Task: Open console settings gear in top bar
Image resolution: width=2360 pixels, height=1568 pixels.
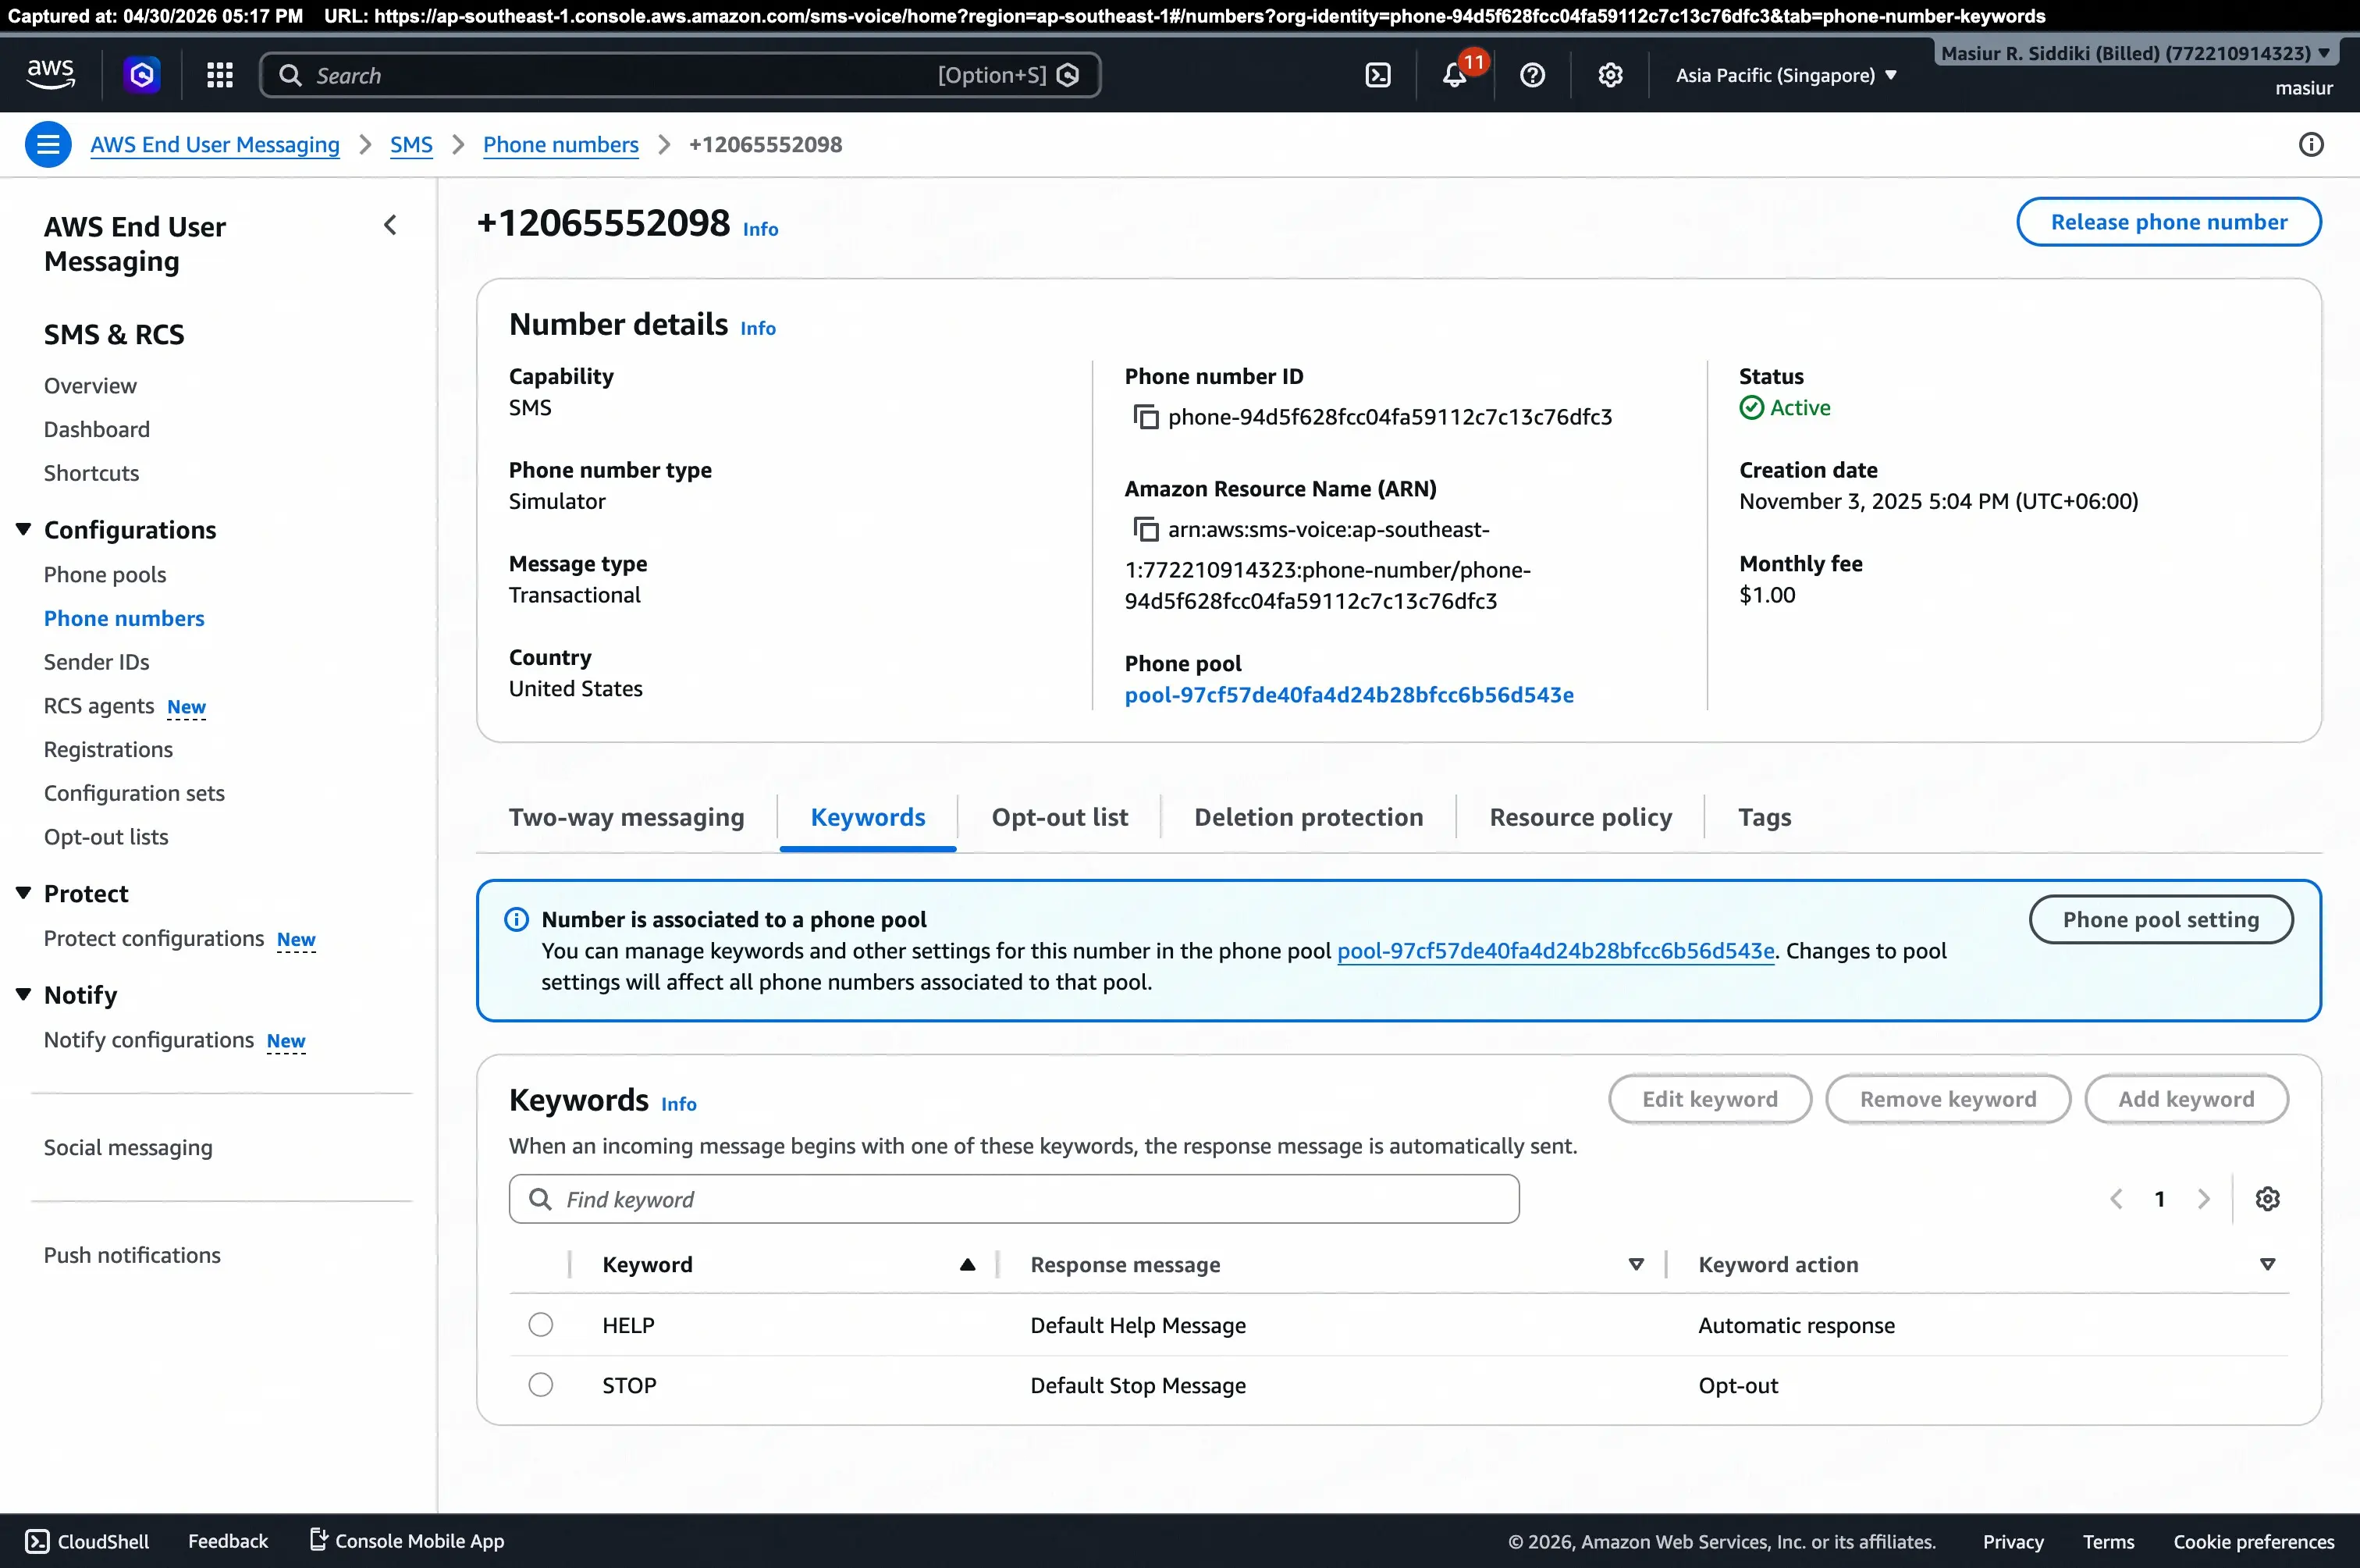Action: point(1610,75)
